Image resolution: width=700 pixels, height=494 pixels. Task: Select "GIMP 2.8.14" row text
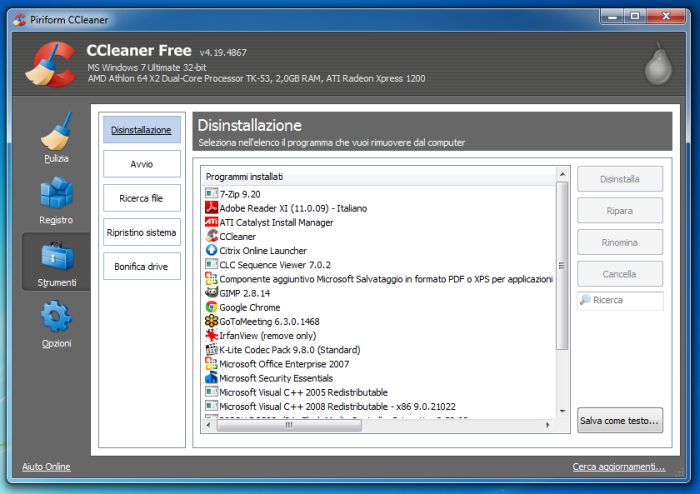245,293
